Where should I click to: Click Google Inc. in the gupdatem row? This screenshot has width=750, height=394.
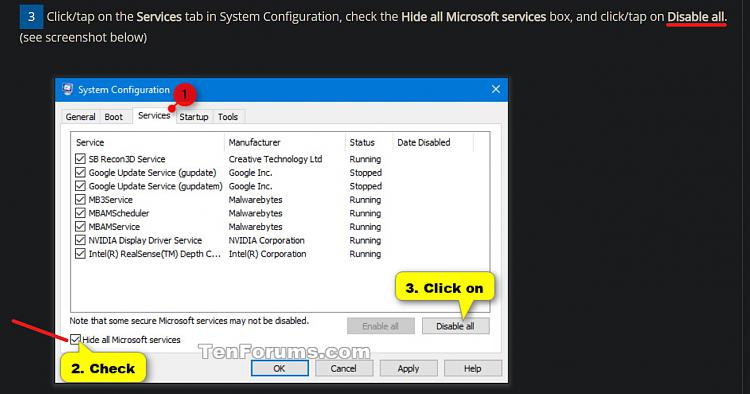click(250, 186)
